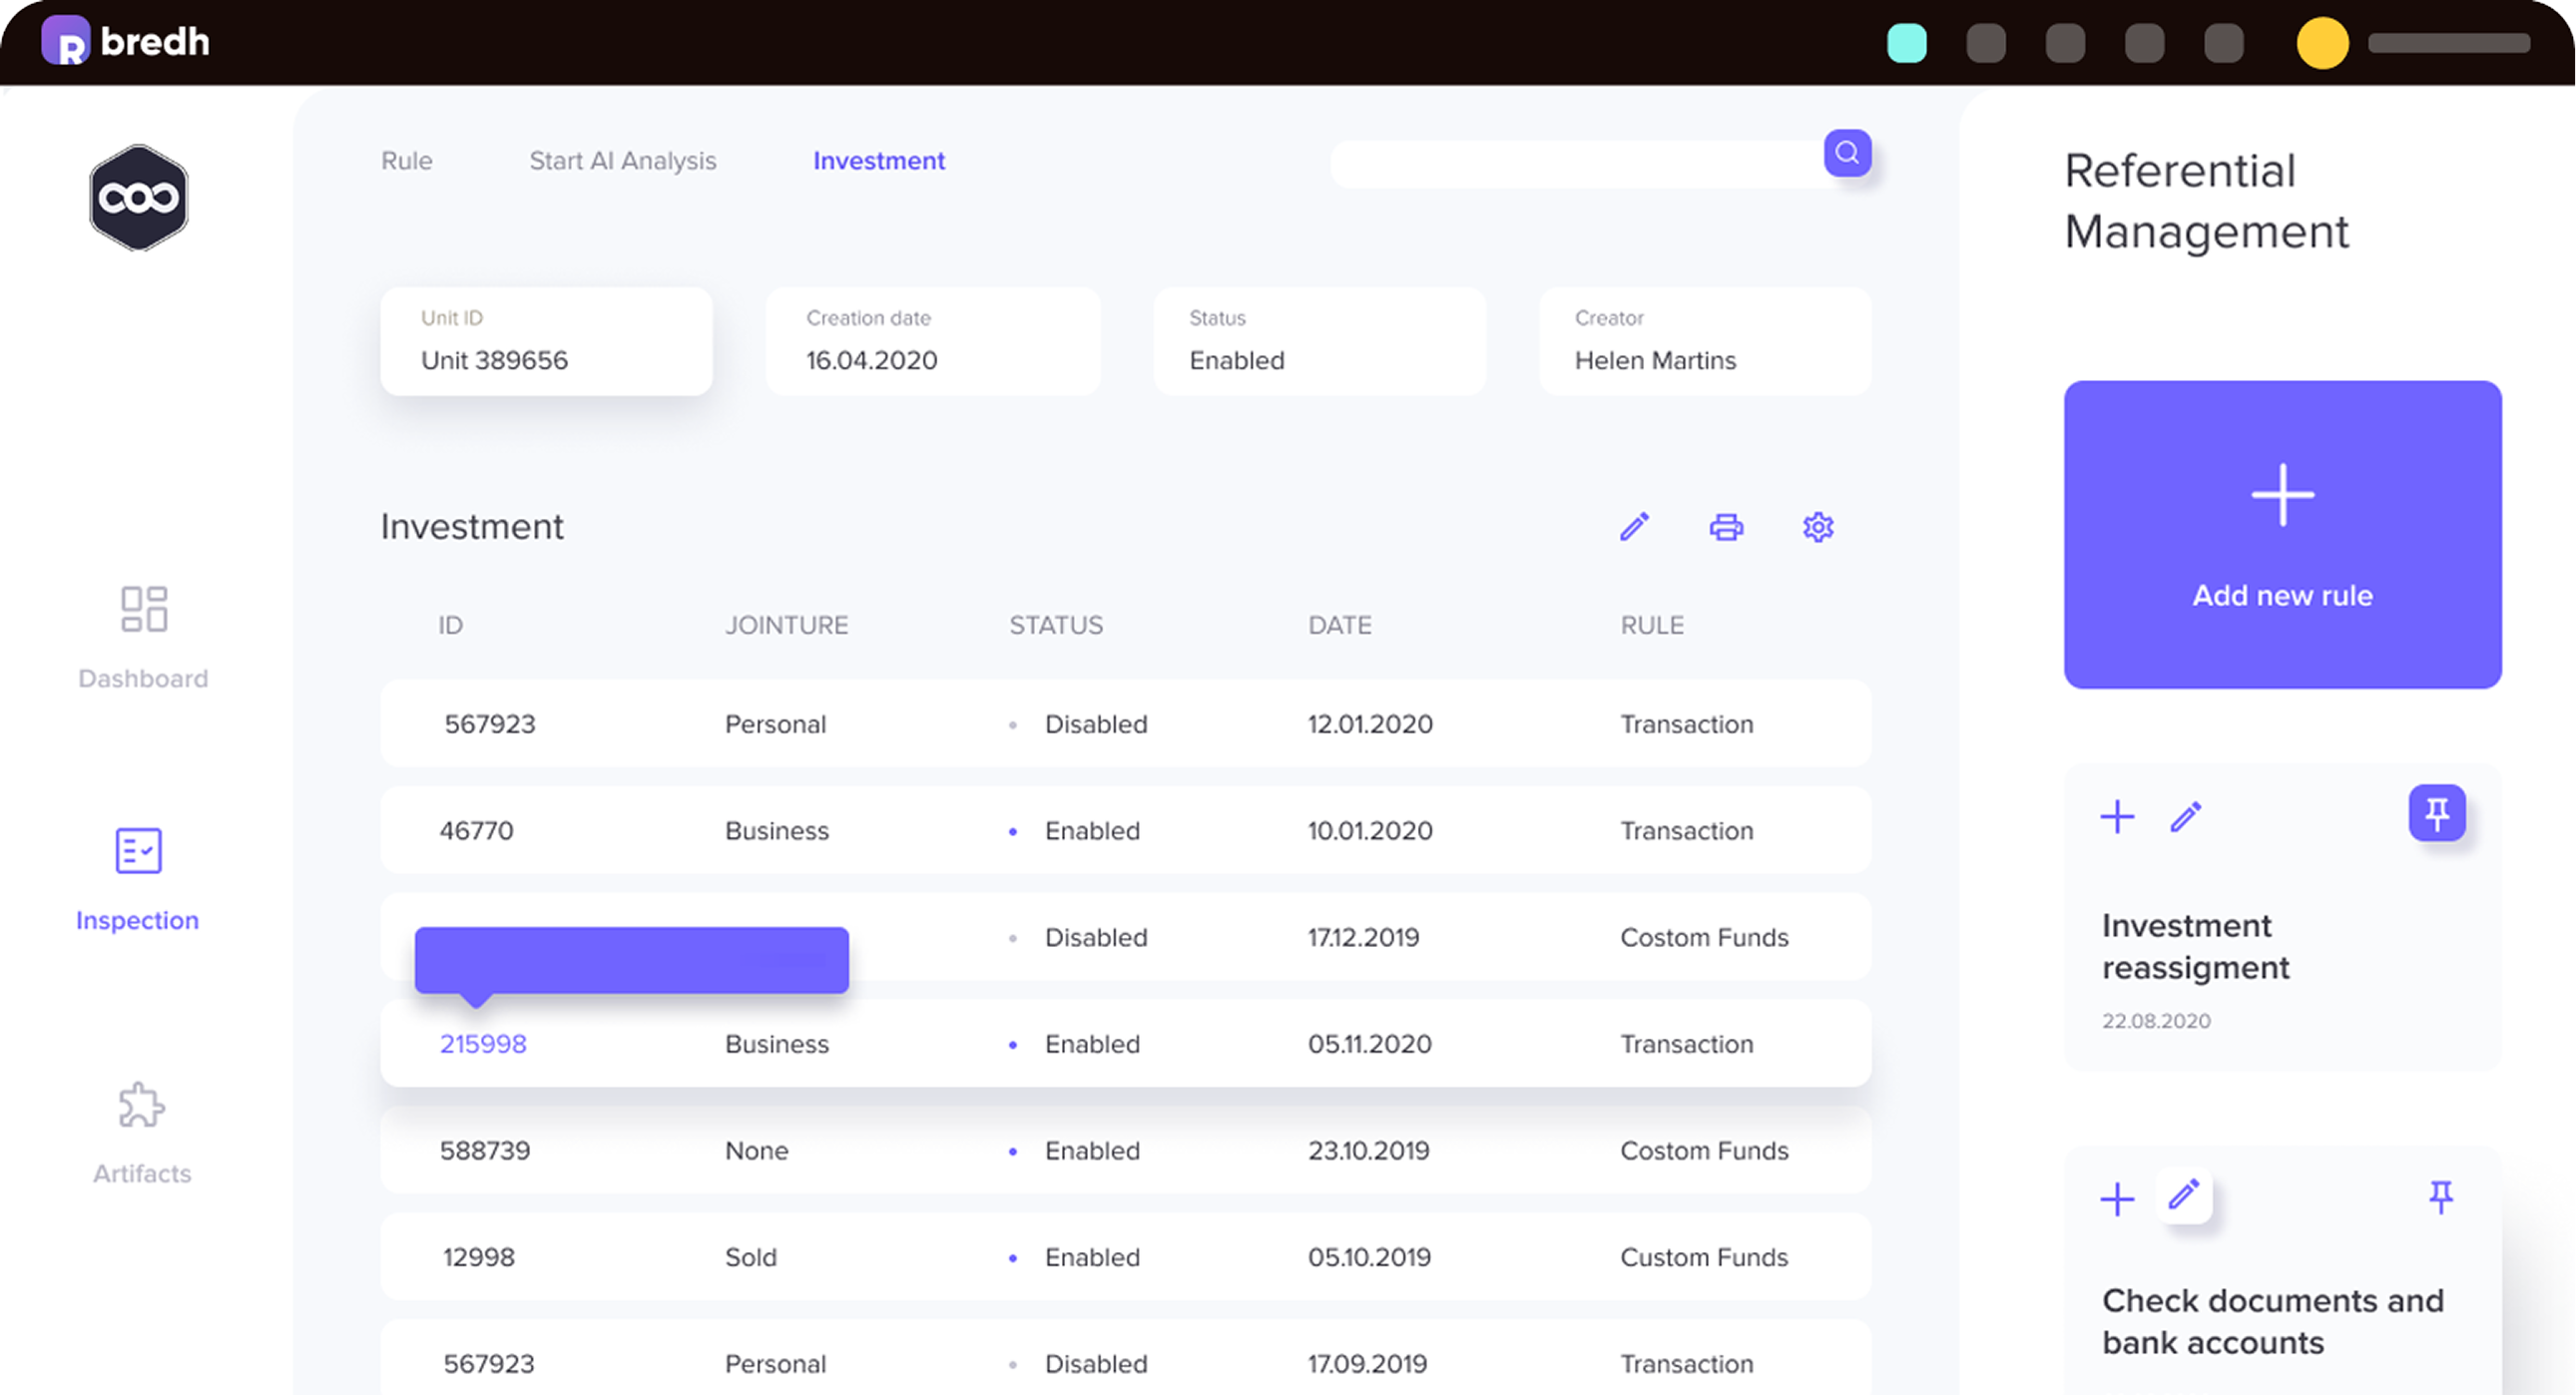Image resolution: width=2576 pixels, height=1395 pixels.
Task: Switch to the Rule tab
Action: tap(406, 161)
